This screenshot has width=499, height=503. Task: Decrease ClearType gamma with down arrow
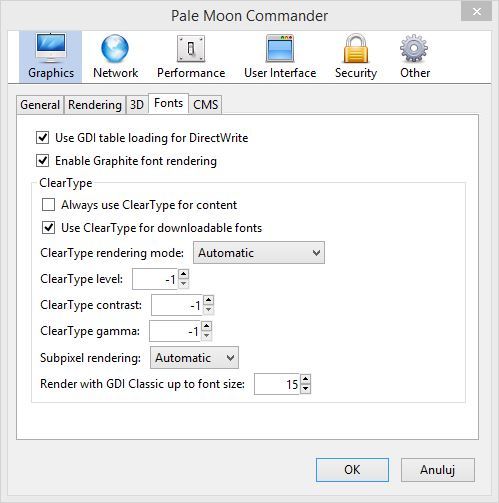(207, 336)
